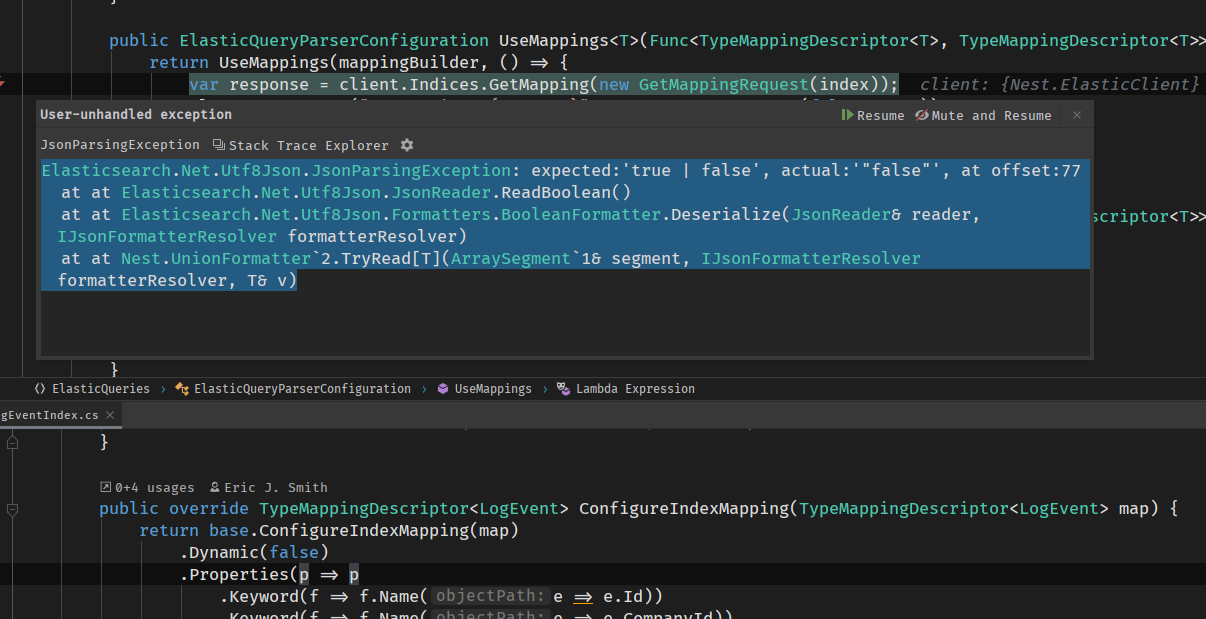Close the gEventIndex.cs editor tab

pyautogui.click(x=110, y=415)
